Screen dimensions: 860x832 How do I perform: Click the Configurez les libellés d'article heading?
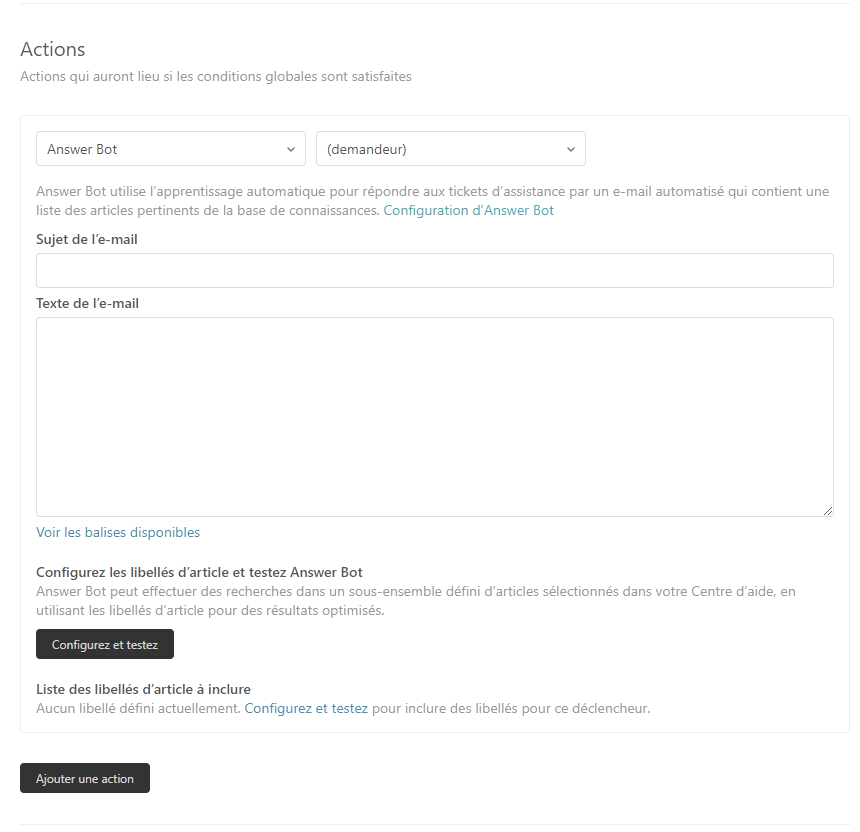199,572
